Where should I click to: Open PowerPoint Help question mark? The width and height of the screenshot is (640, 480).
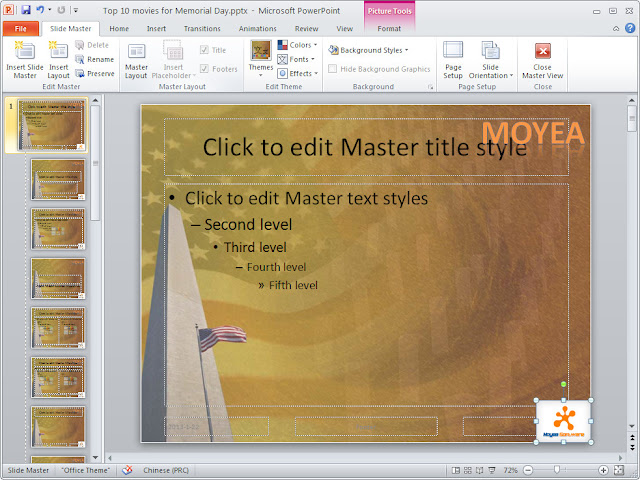click(630, 28)
